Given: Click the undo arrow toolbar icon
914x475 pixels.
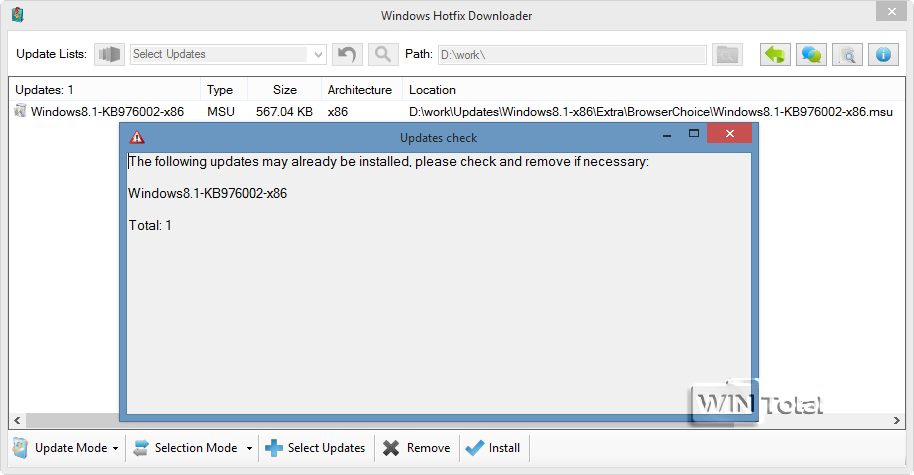Looking at the screenshot, I should [347, 54].
